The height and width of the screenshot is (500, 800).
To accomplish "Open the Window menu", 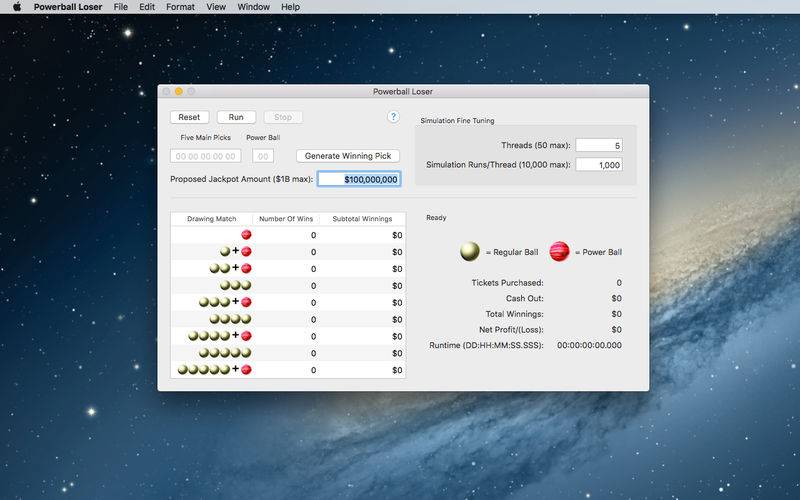I will (x=253, y=7).
